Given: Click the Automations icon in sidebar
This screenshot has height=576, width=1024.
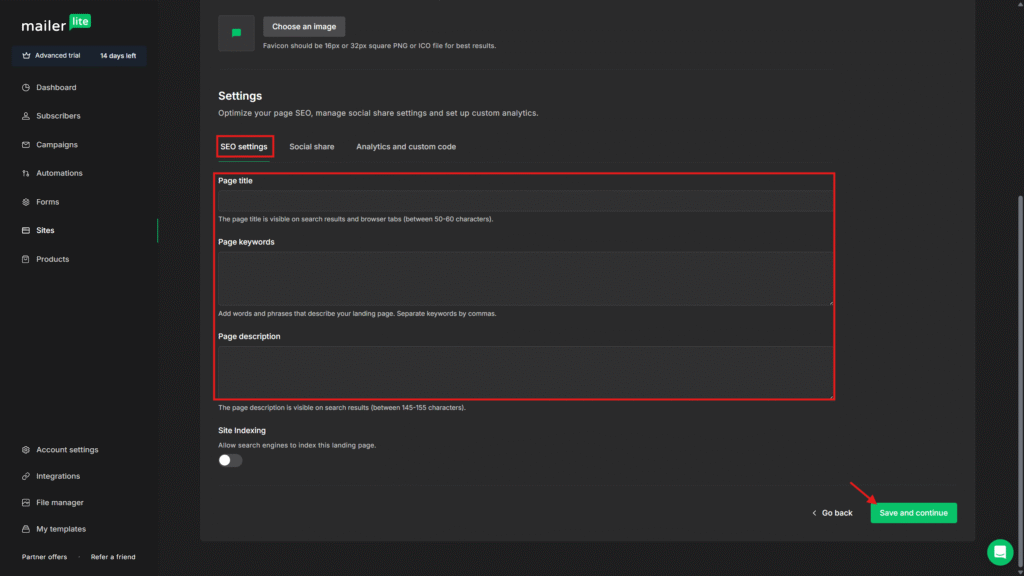Looking at the screenshot, I should point(26,173).
